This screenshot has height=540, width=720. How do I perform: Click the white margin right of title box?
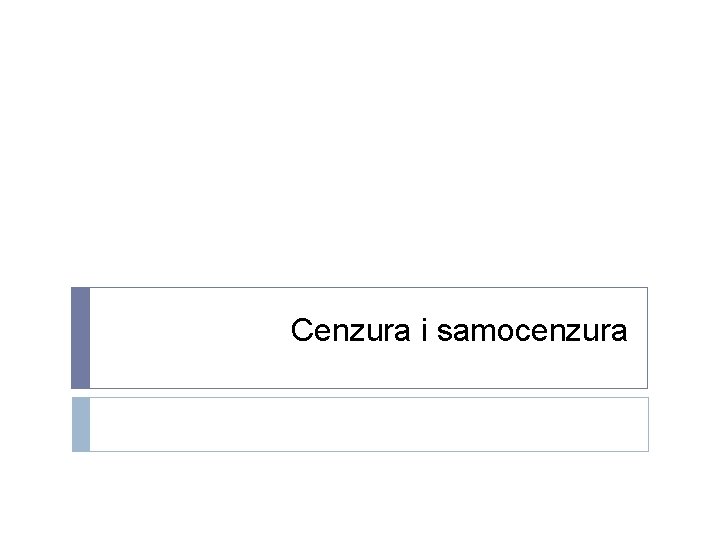click(683, 338)
